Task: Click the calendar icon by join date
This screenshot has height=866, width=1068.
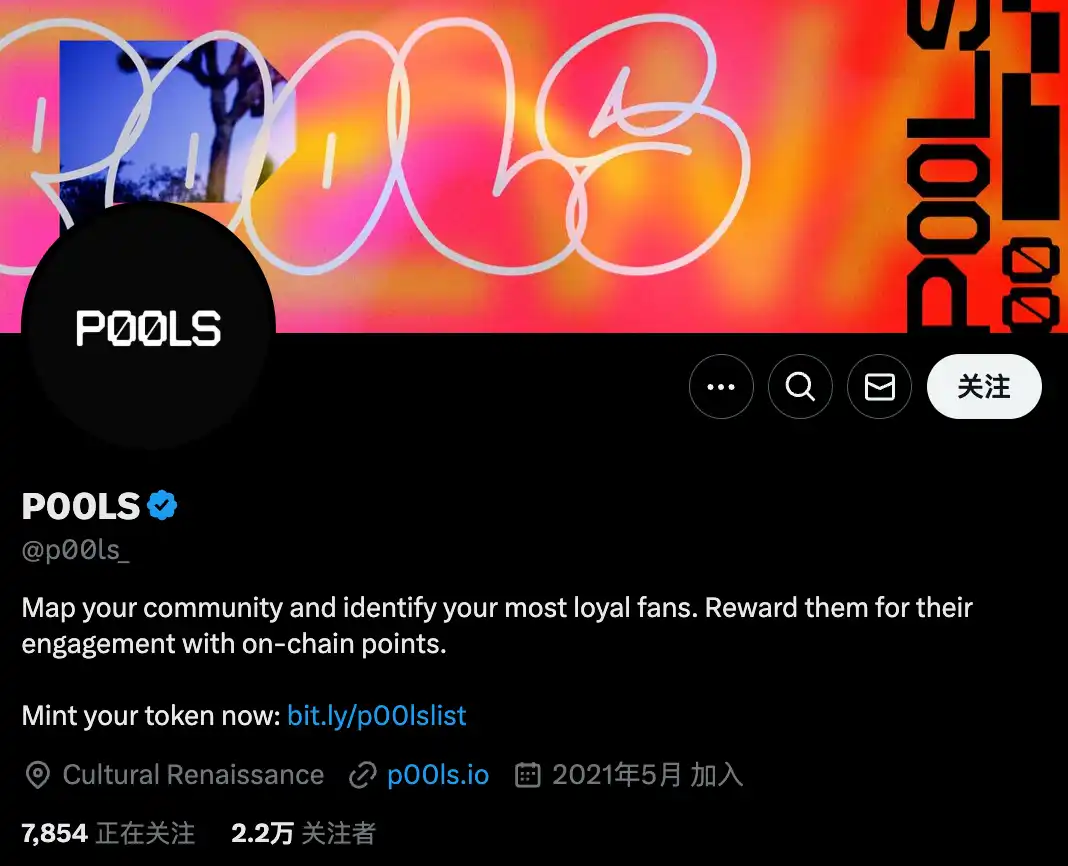Action: [x=528, y=775]
